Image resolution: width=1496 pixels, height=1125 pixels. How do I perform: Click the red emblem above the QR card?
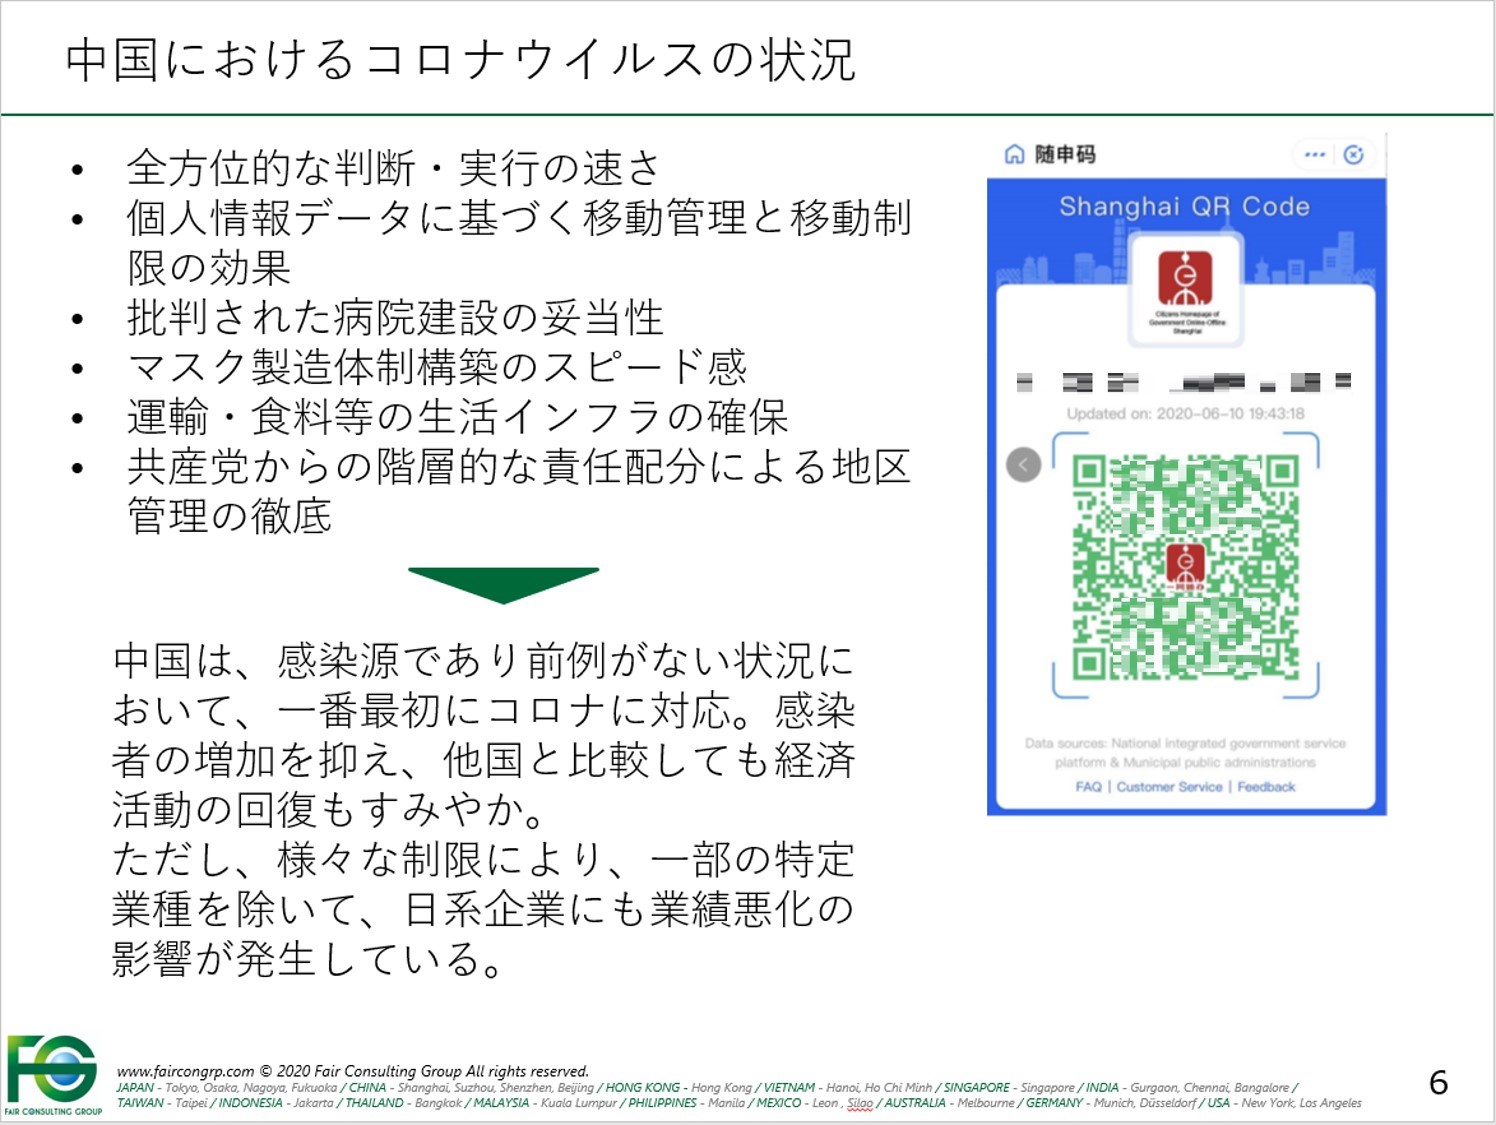[1185, 278]
